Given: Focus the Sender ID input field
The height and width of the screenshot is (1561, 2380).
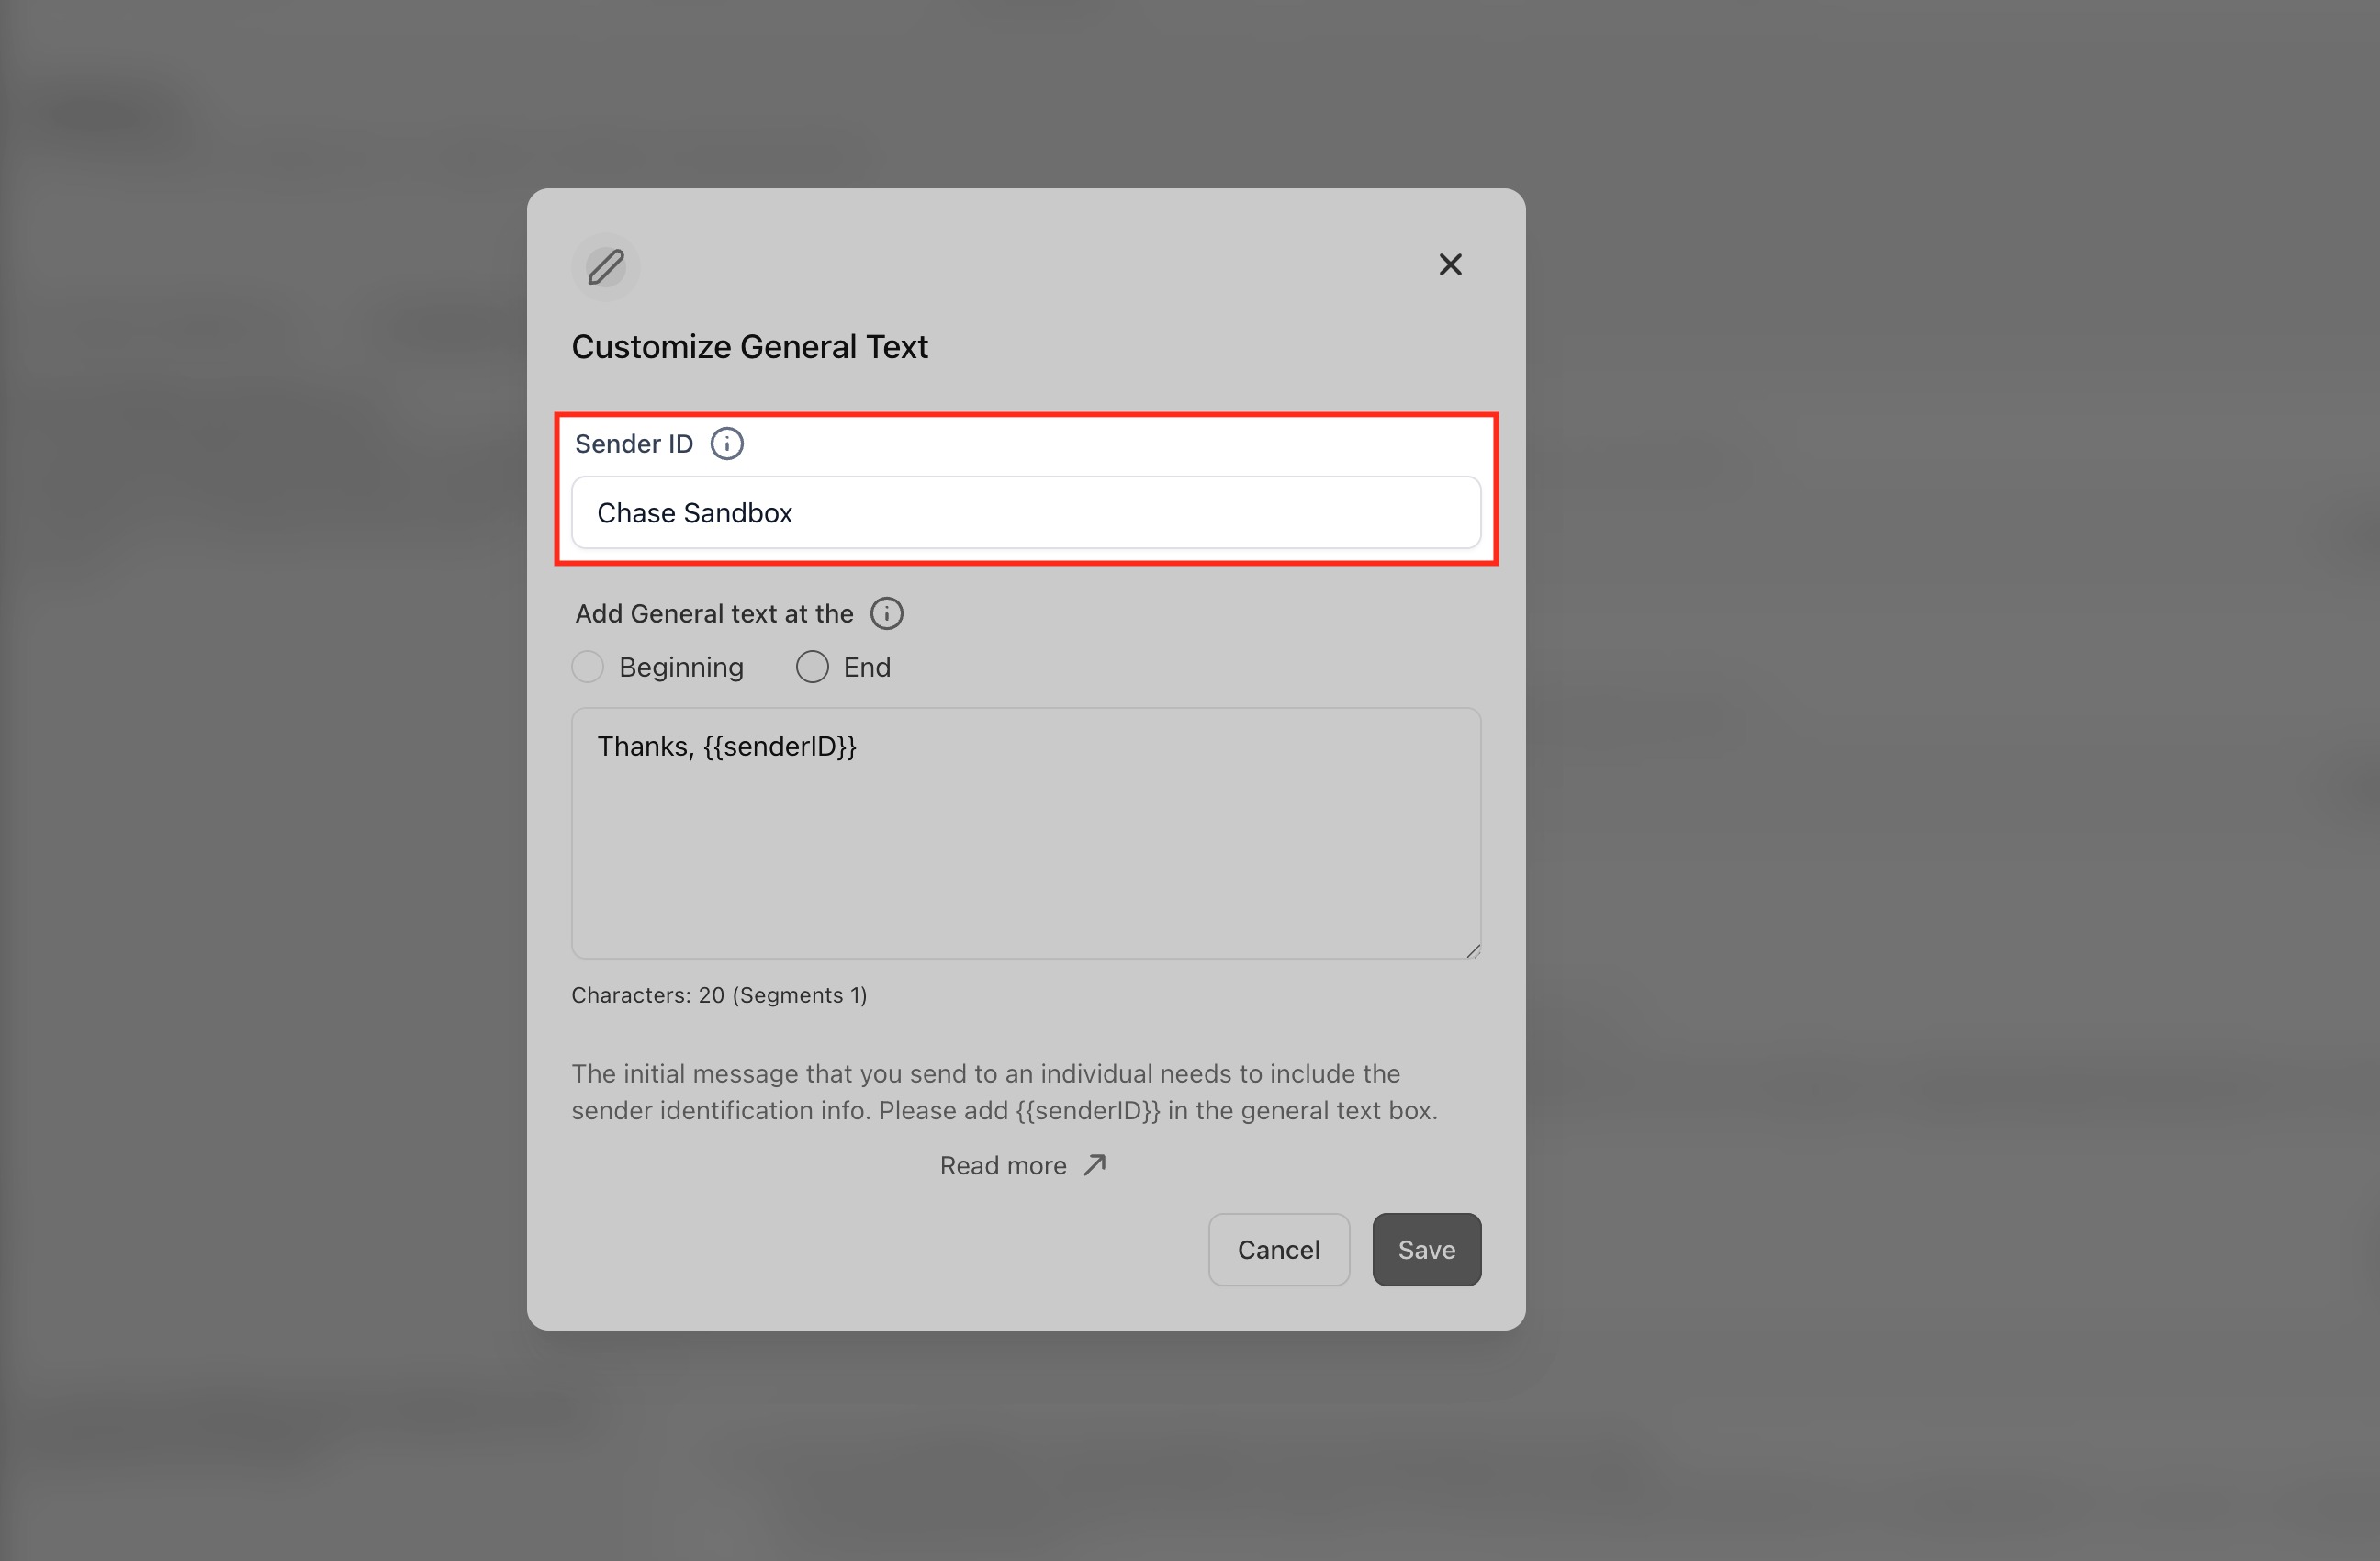Looking at the screenshot, I should pos(1025,513).
